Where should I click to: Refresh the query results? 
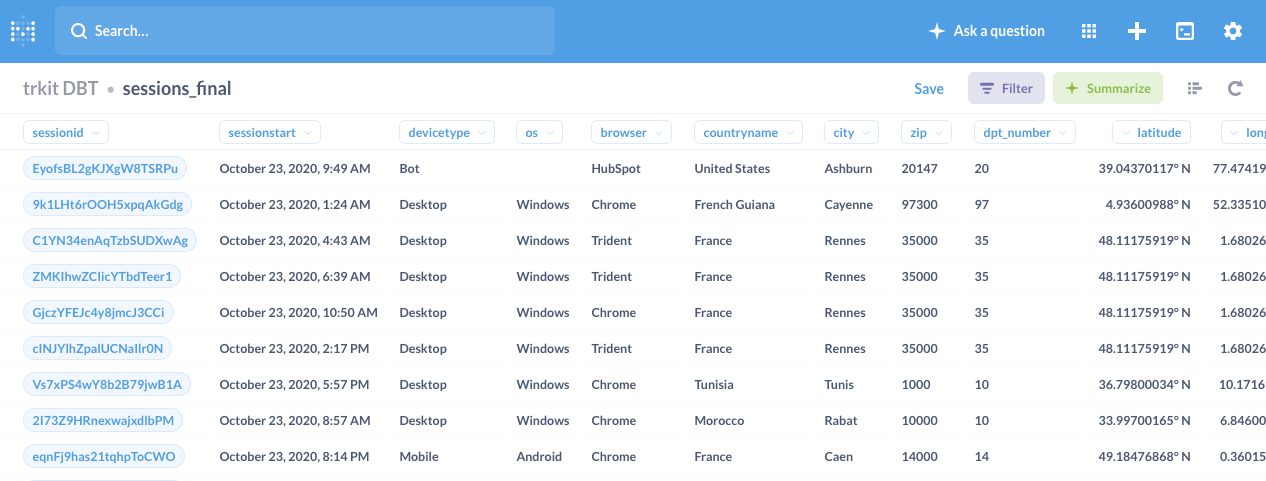pyautogui.click(x=1235, y=89)
